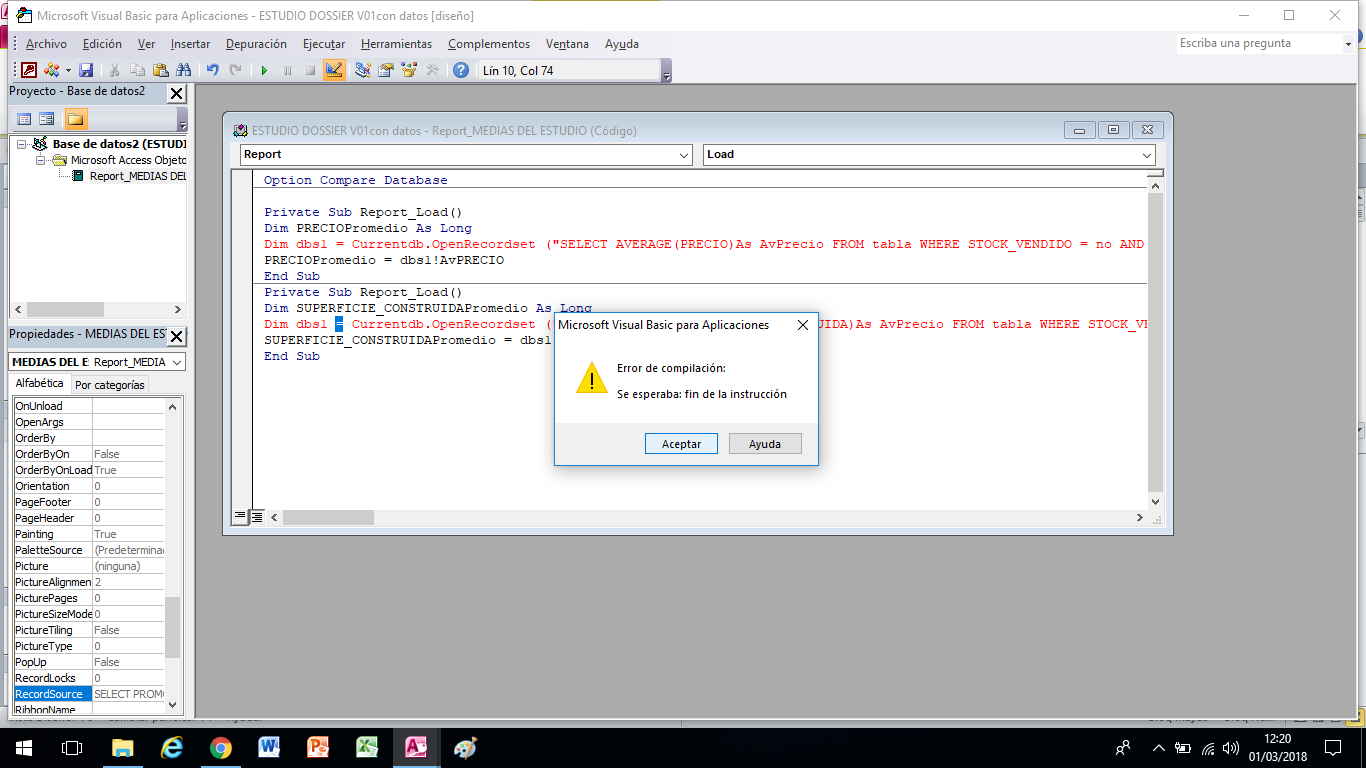Select the RecordSource property row

tap(89, 694)
